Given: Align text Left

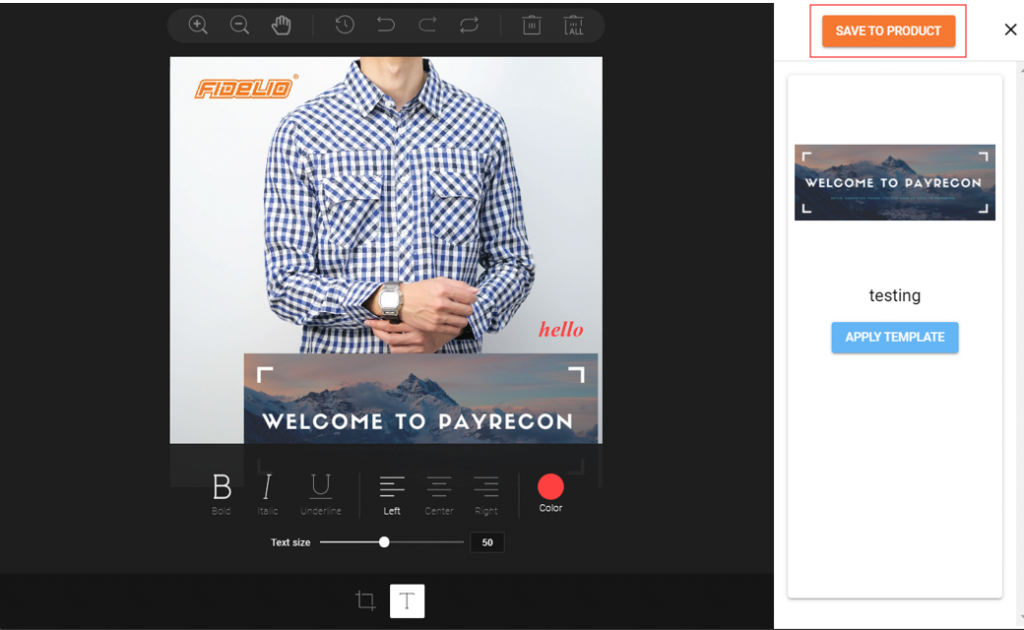Looking at the screenshot, I should [x=392, y=496].
